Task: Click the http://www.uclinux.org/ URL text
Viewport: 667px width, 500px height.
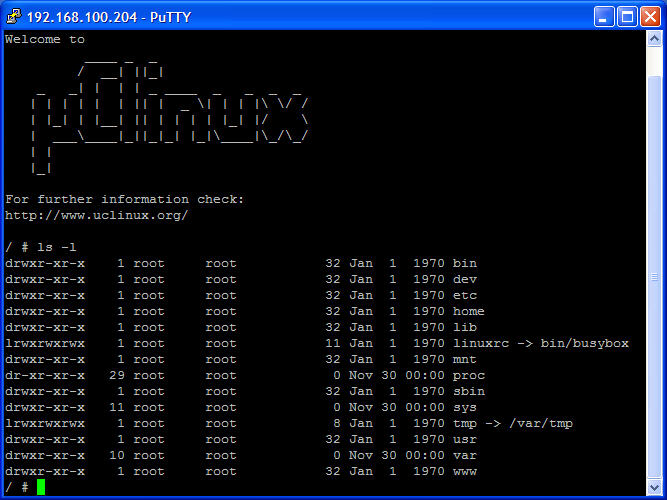Action: click(97, 215)
